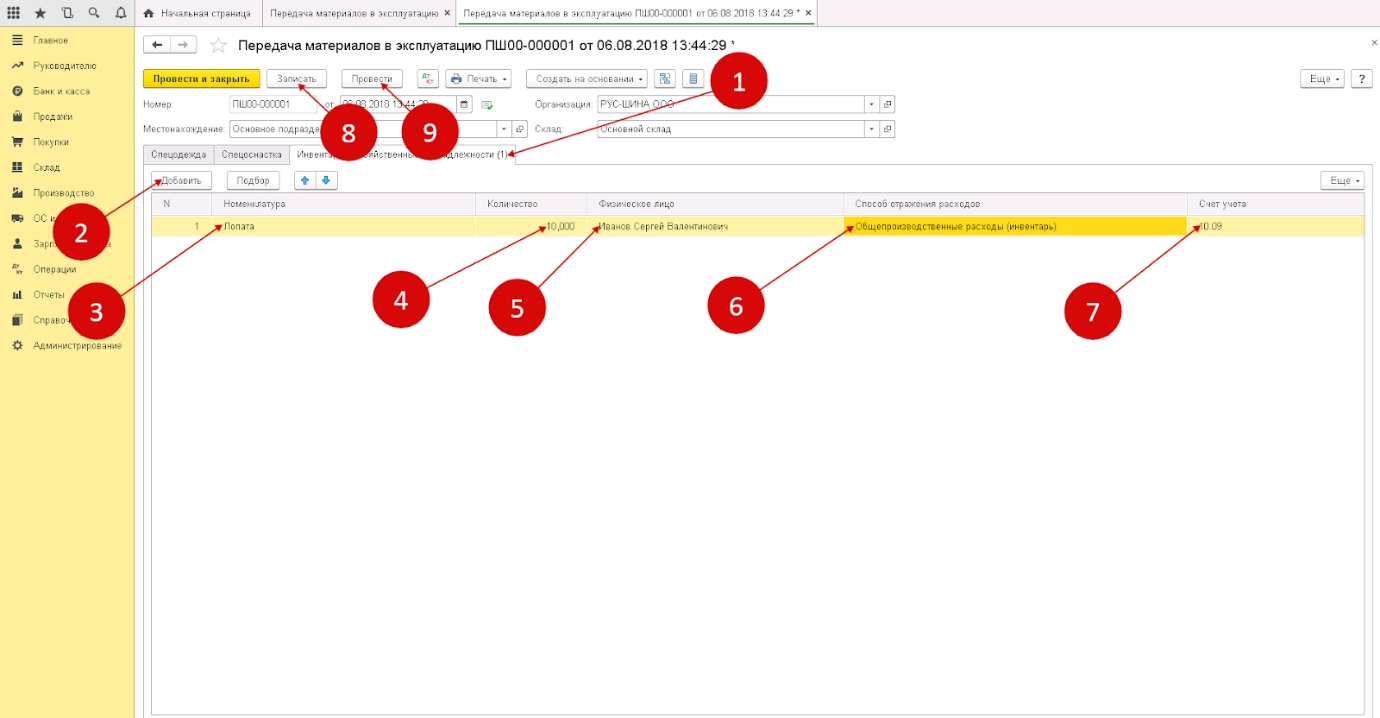
Task: Open notifications bell icon
Action: pos(120,13)
